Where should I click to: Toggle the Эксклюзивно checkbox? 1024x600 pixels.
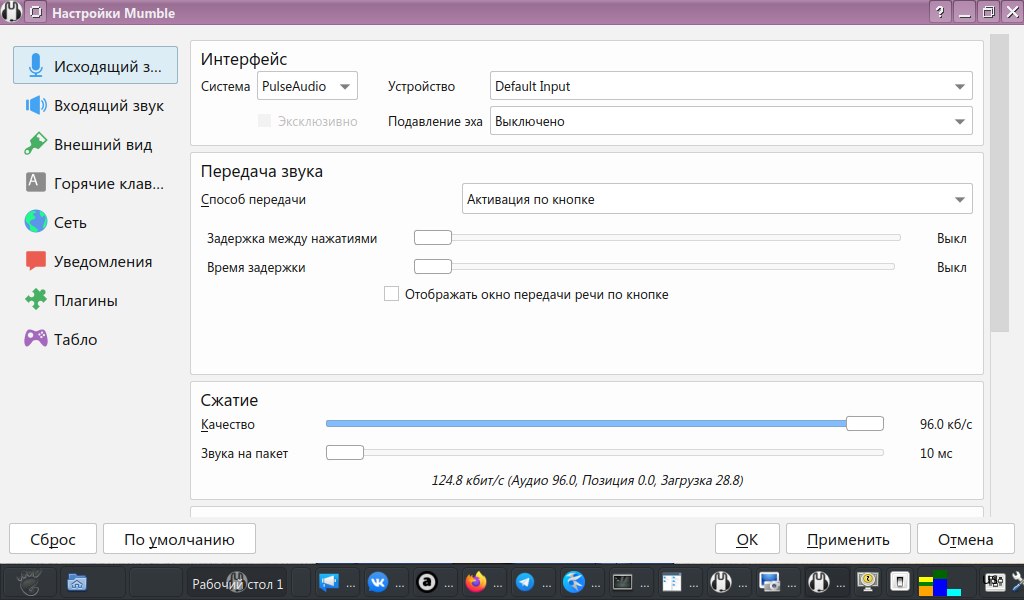[264, 121]
